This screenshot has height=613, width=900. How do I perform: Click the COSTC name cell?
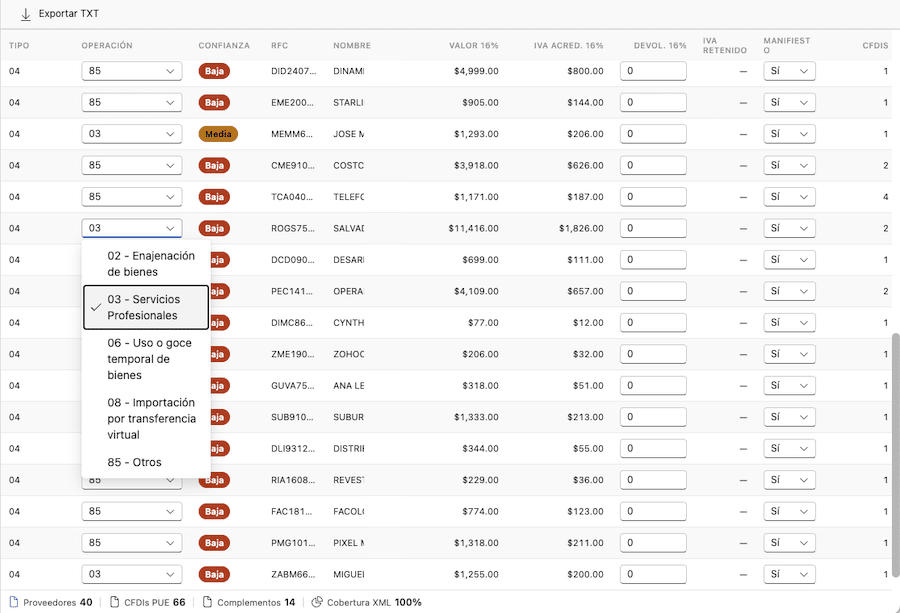point(348,165)
